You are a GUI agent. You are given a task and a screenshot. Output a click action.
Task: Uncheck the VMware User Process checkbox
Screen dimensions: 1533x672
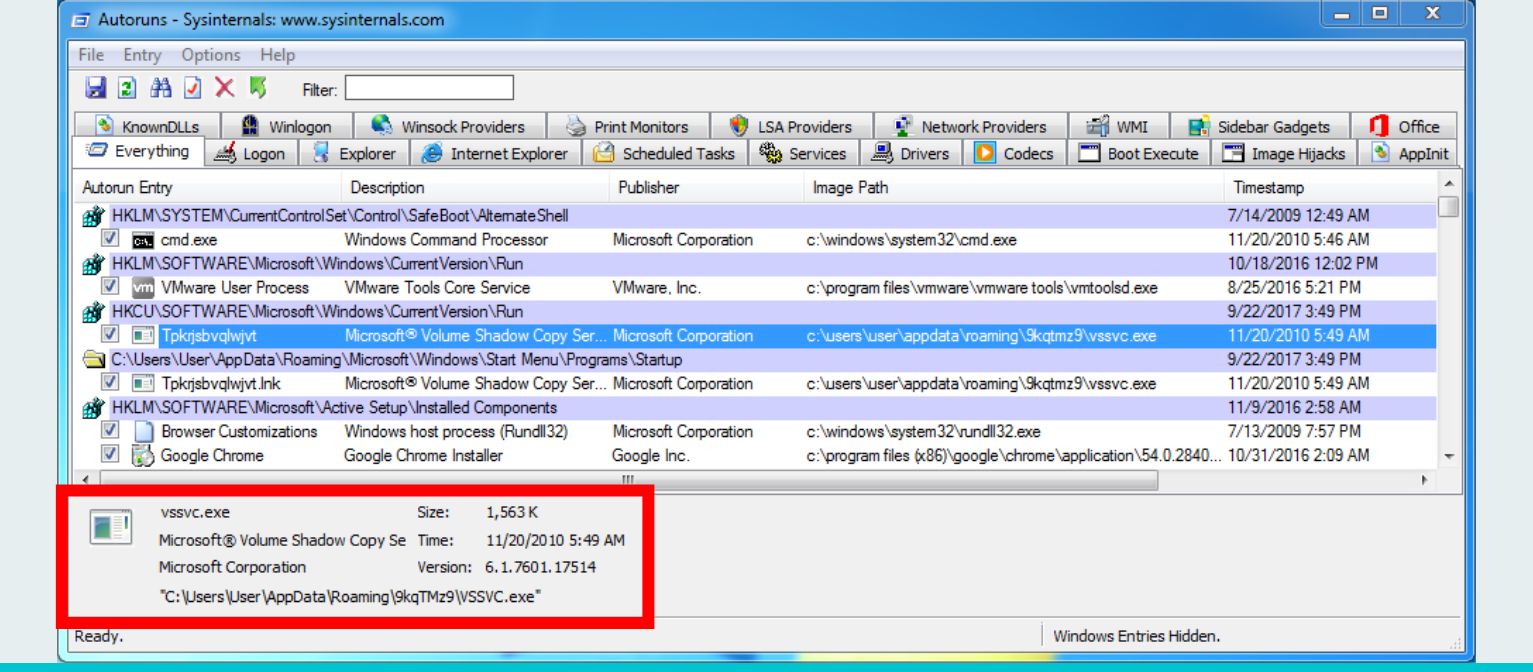[x=112, y=288]
